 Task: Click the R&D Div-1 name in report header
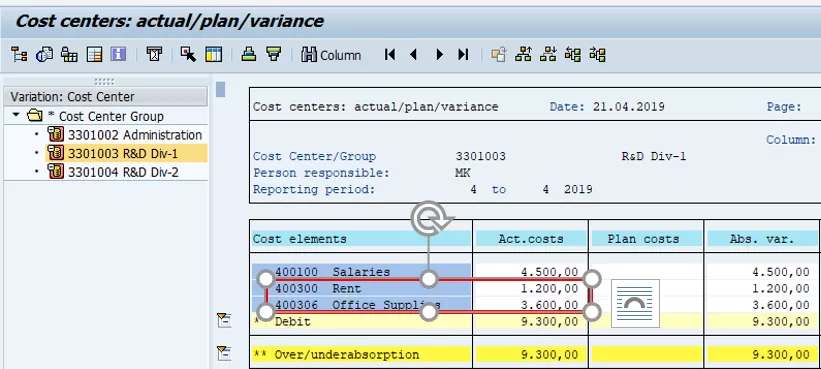click(x=653, y=156)
